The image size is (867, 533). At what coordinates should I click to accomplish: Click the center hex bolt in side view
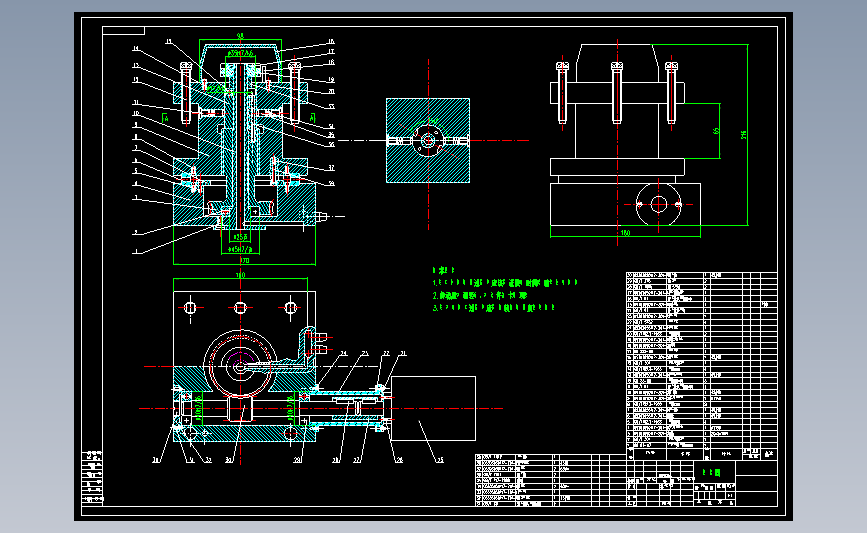617,92
